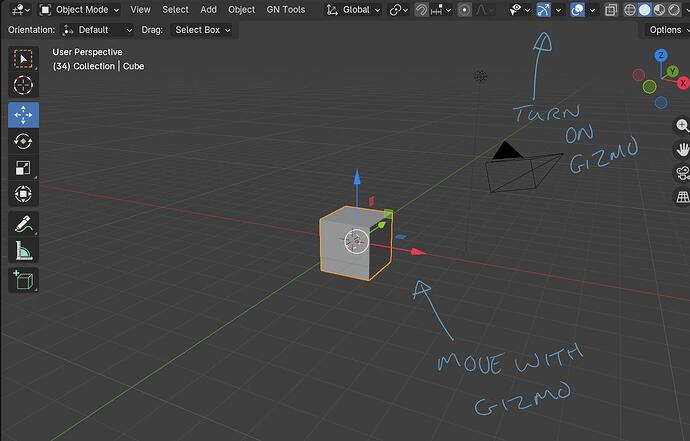Viewport: 690px width, 441px height.
Task: Click the negative Z axis gizmo circle
Action: pos(661,103)
